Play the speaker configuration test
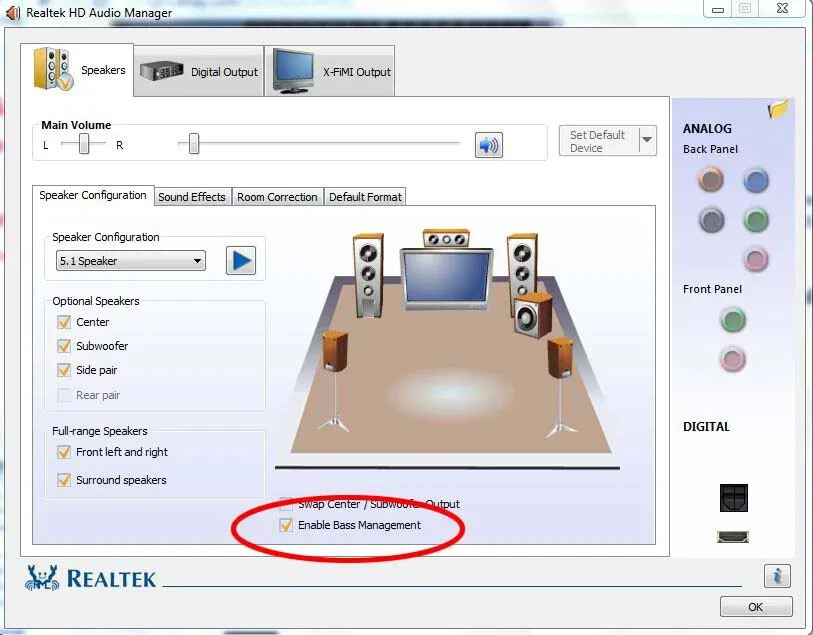 241,260
